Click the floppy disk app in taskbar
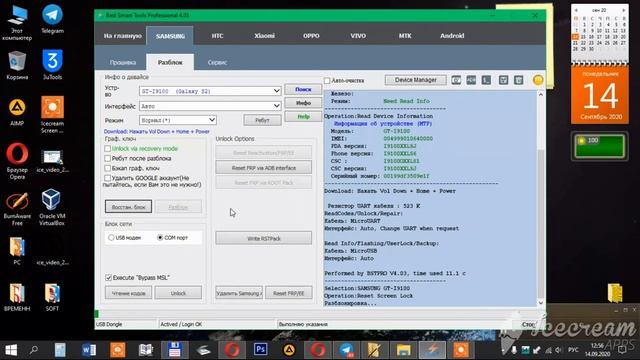640x360 pixels. (175, 350)
